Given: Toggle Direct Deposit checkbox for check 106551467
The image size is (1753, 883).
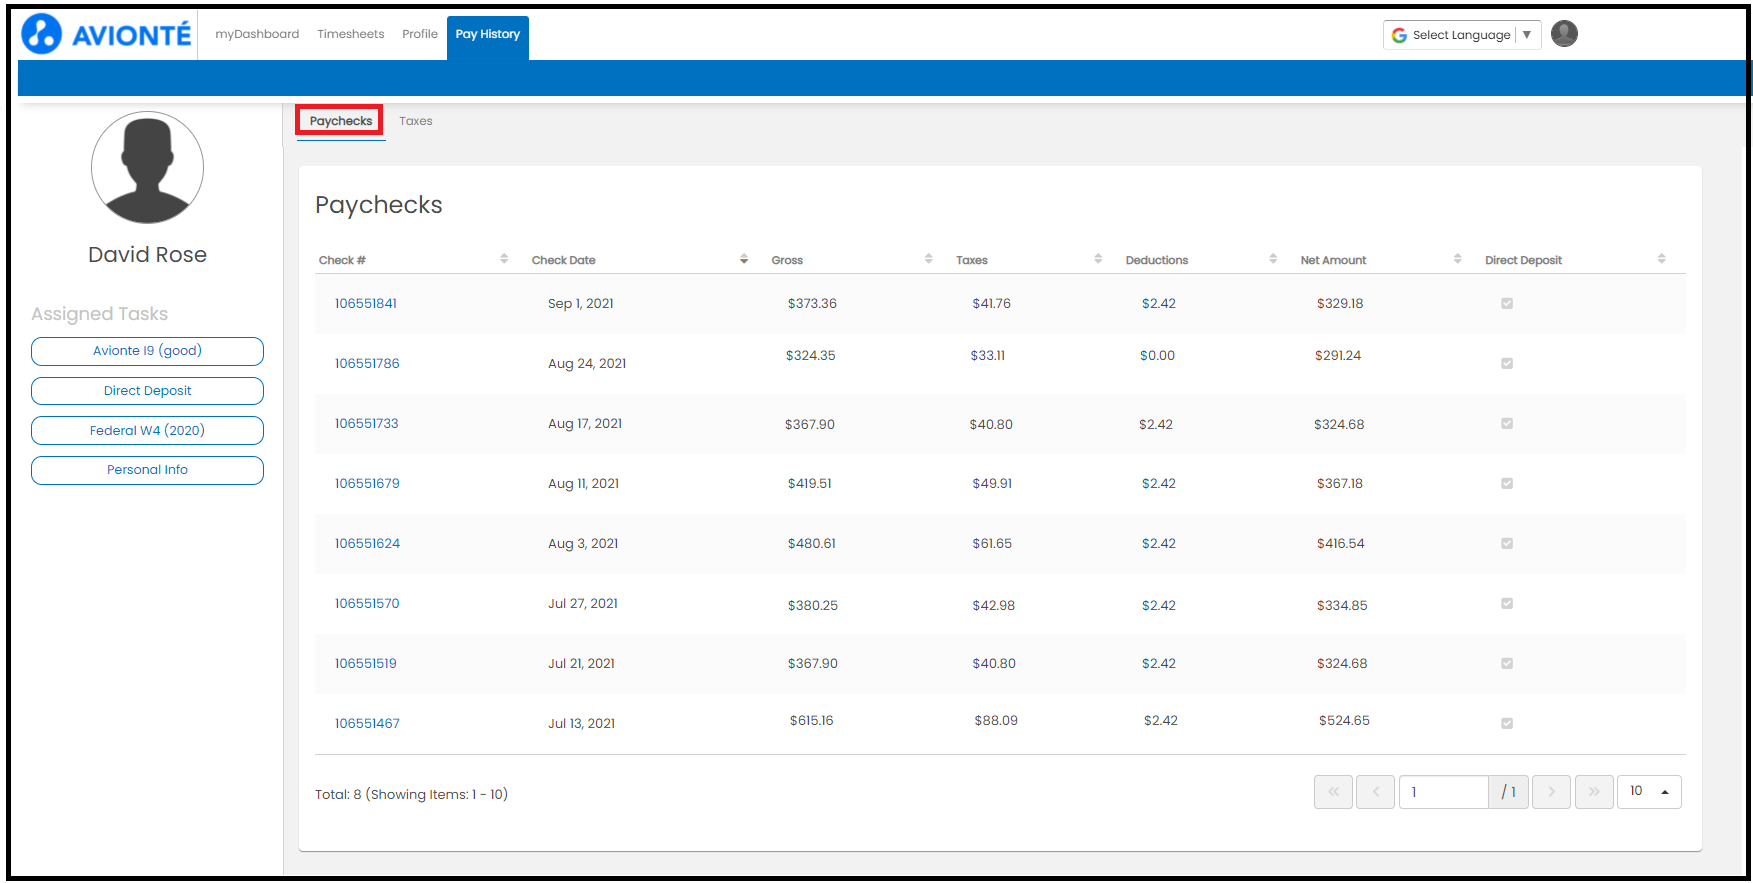Looking at the screenshot, I should point(1507,724).
